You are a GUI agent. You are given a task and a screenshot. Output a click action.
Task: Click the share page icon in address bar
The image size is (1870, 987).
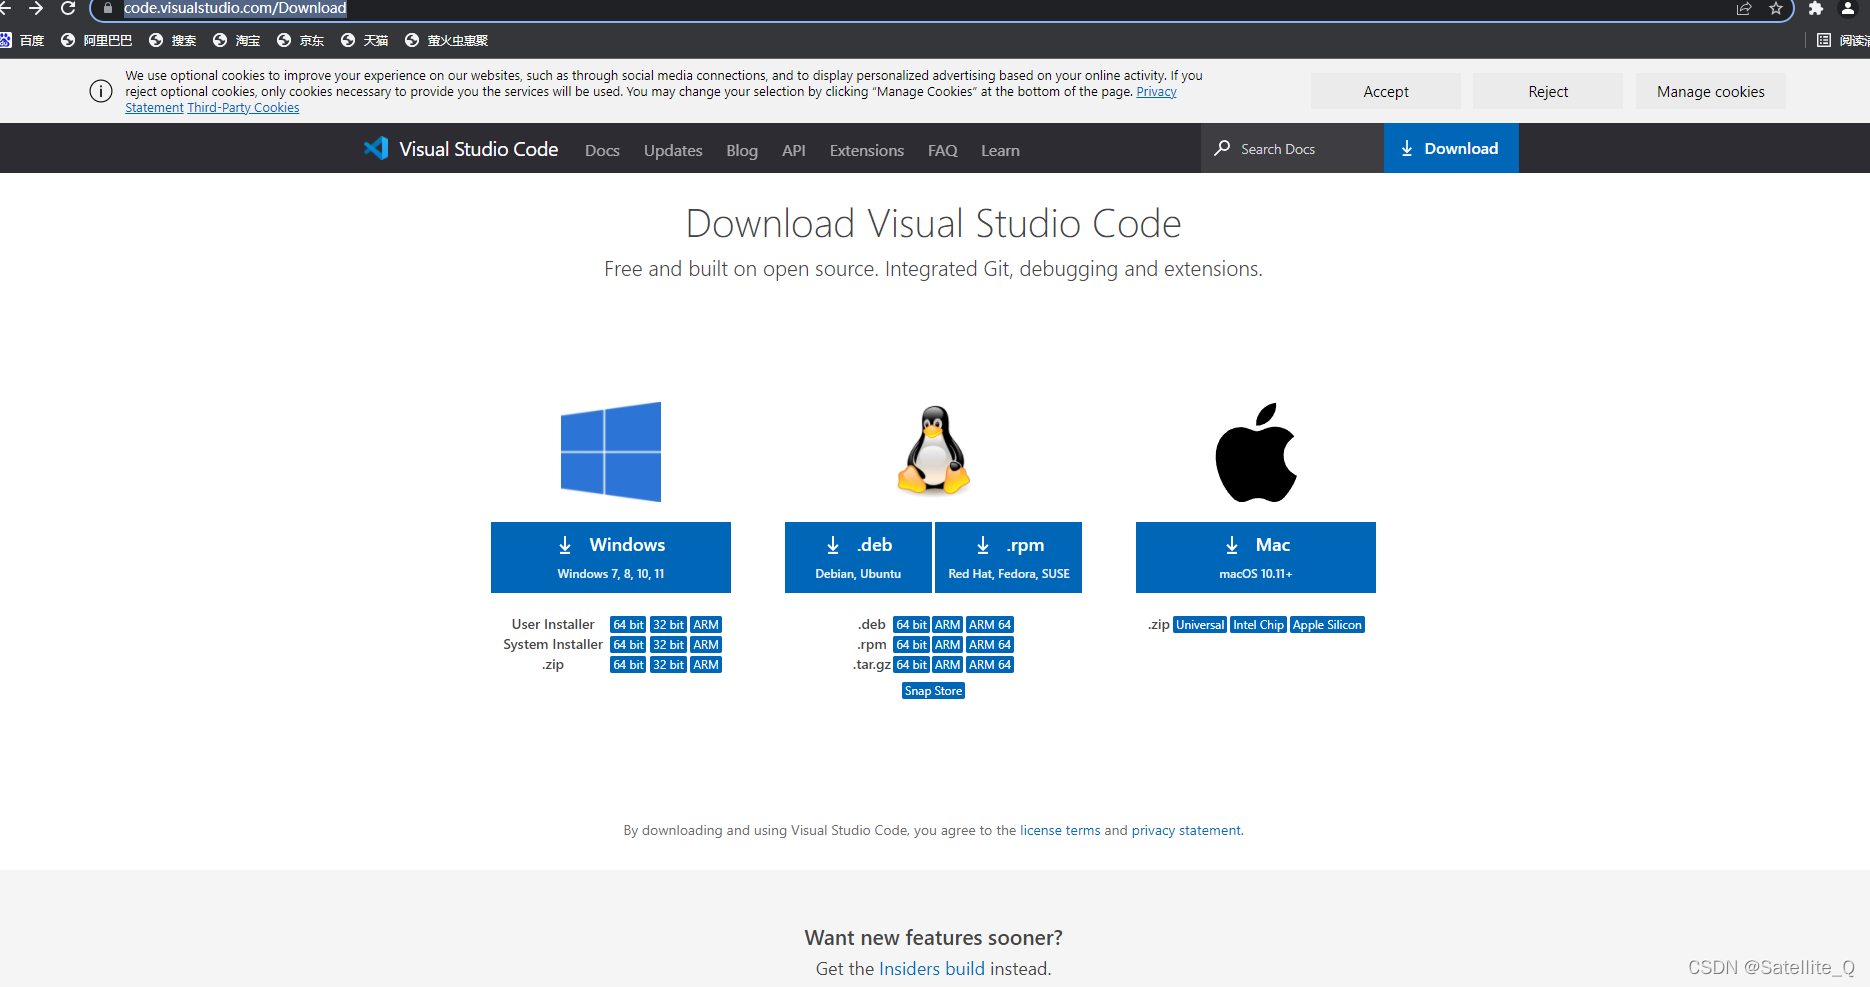(1744, 8)
